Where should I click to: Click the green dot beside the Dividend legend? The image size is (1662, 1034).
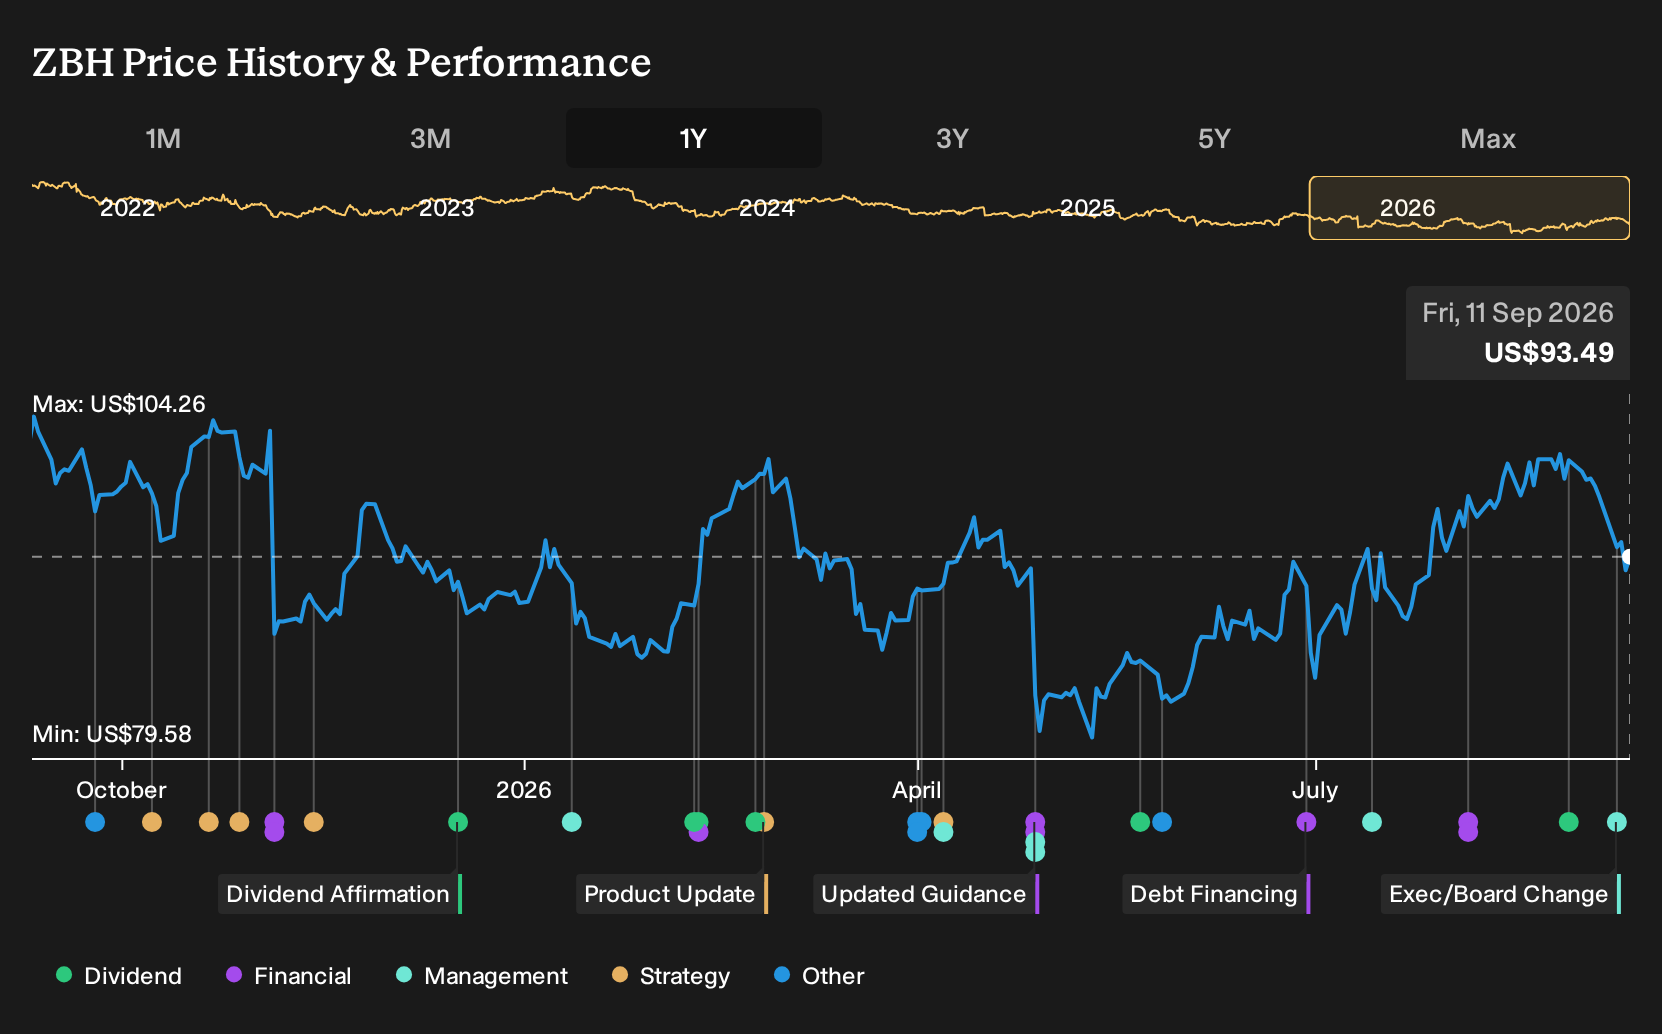[64, 975]
